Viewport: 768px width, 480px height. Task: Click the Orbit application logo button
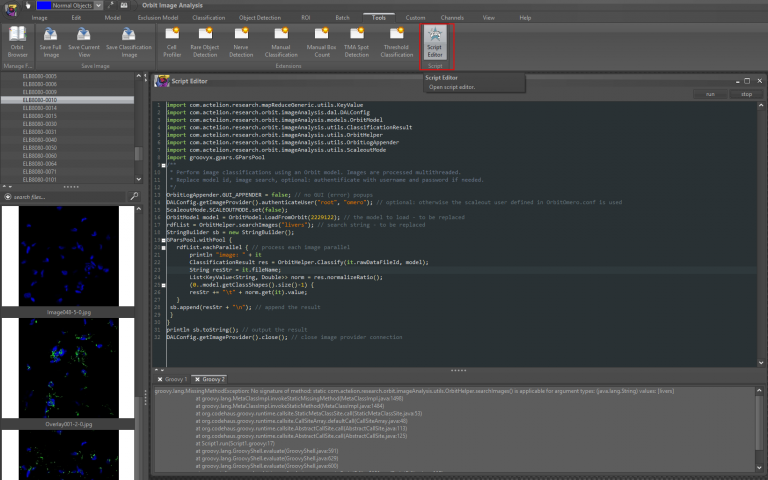pyautogui.click(x=11, y=9)
